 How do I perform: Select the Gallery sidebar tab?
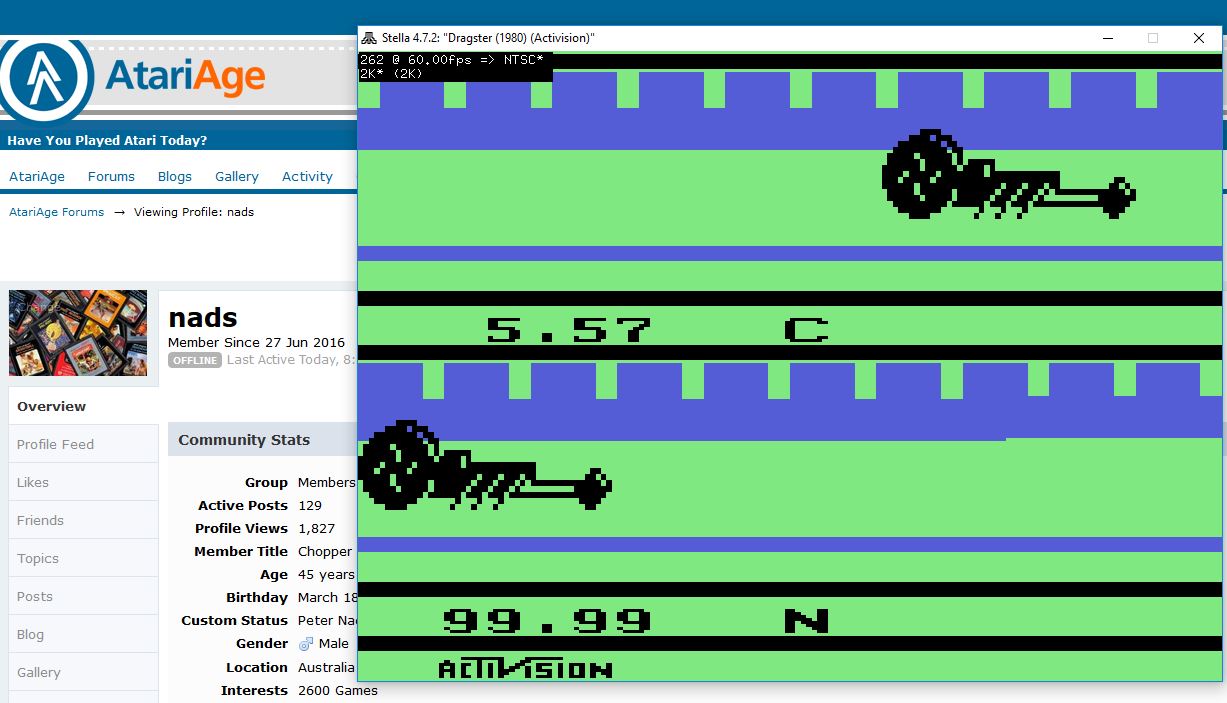coord(84,672)
